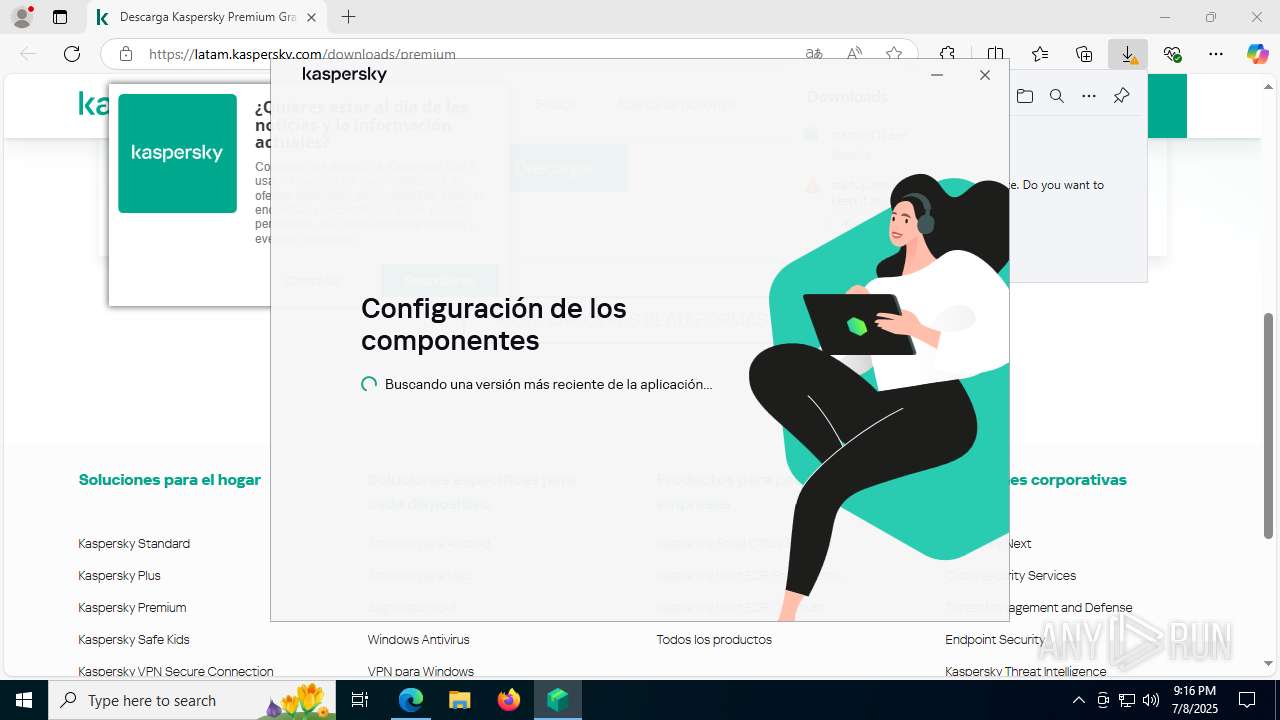The height and width of the screenshot is (720, 1280).
Task: Switch to Microsoft Edge in taskbar
Action: [411, 700]
